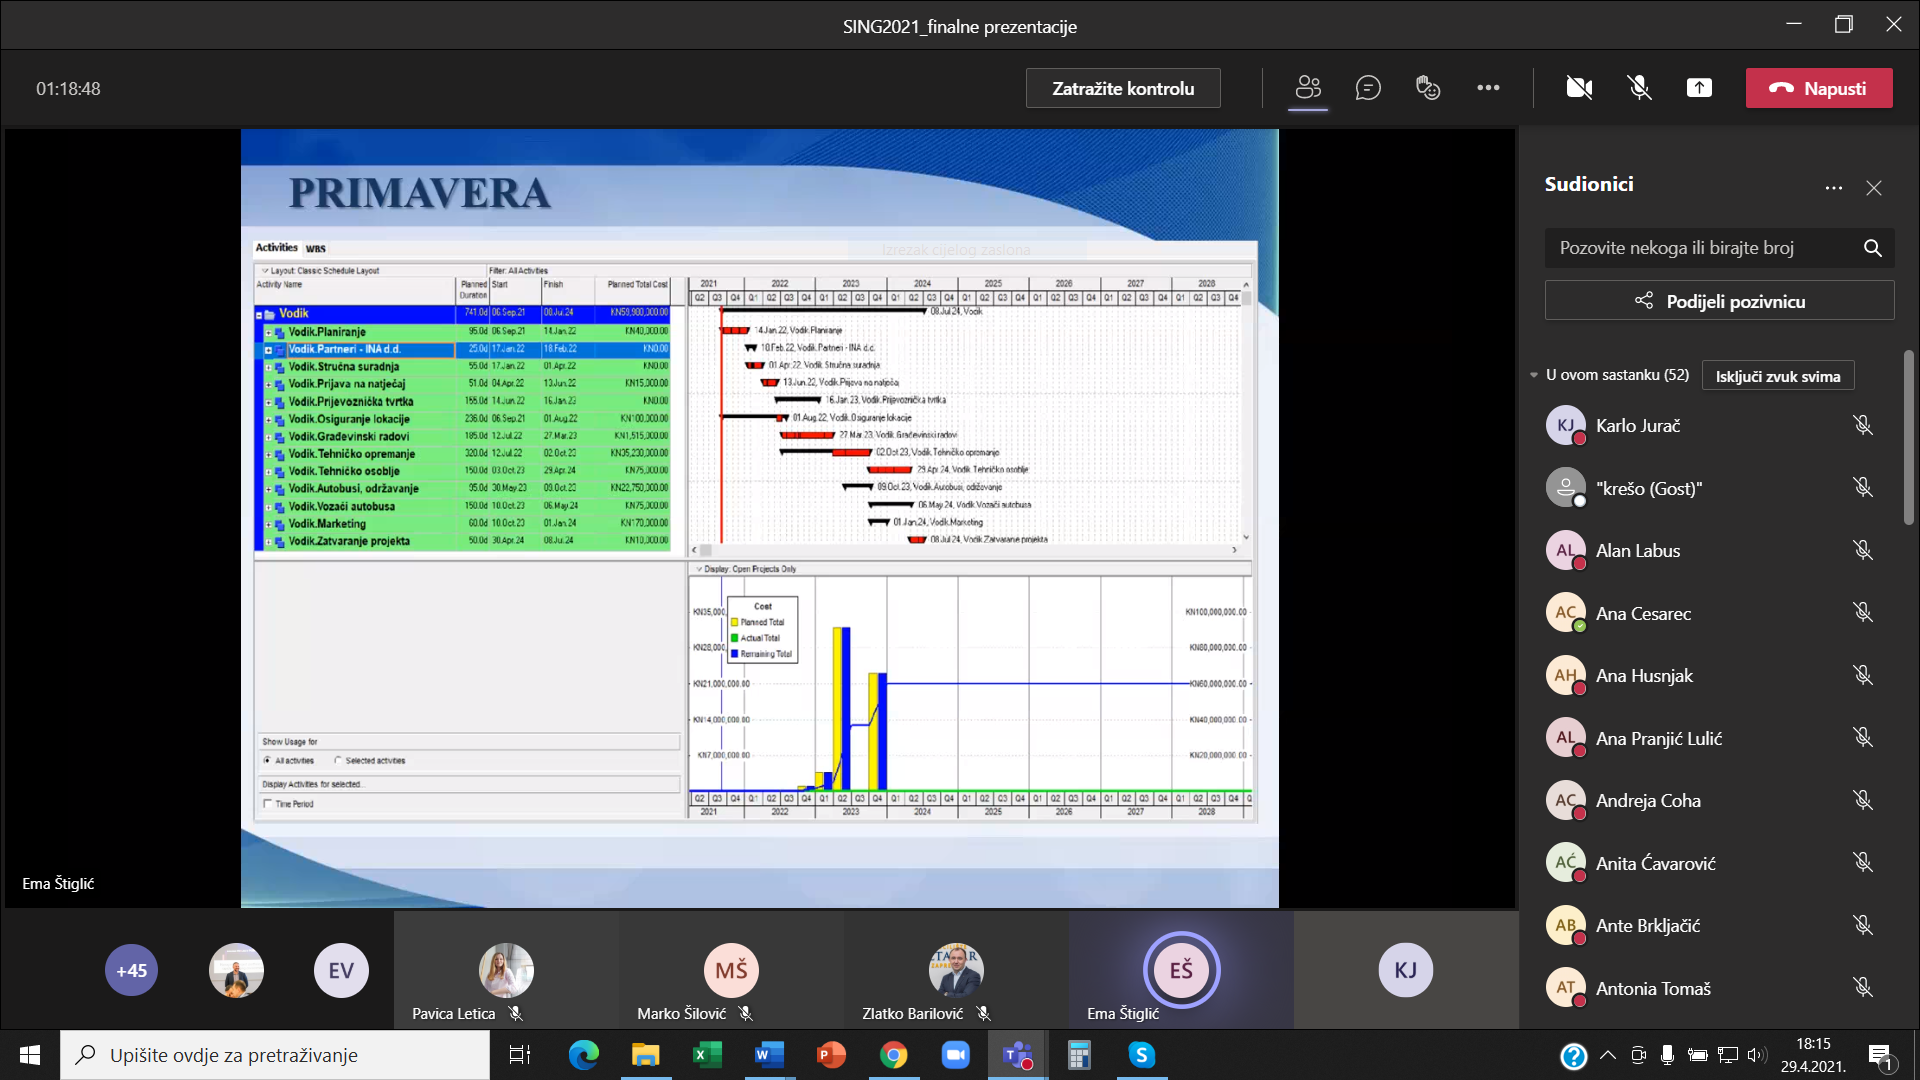Open the notification center icon
Image resolution: width=1920 pixels, height=1080 pixels.
tap(1881, 1055)
